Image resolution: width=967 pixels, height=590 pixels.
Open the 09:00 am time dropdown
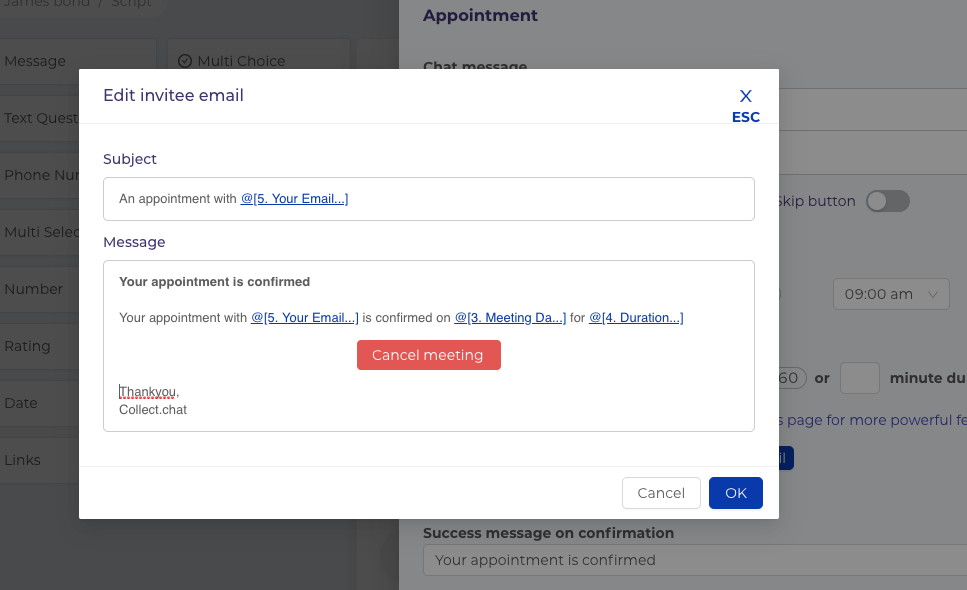click(891, 294)
